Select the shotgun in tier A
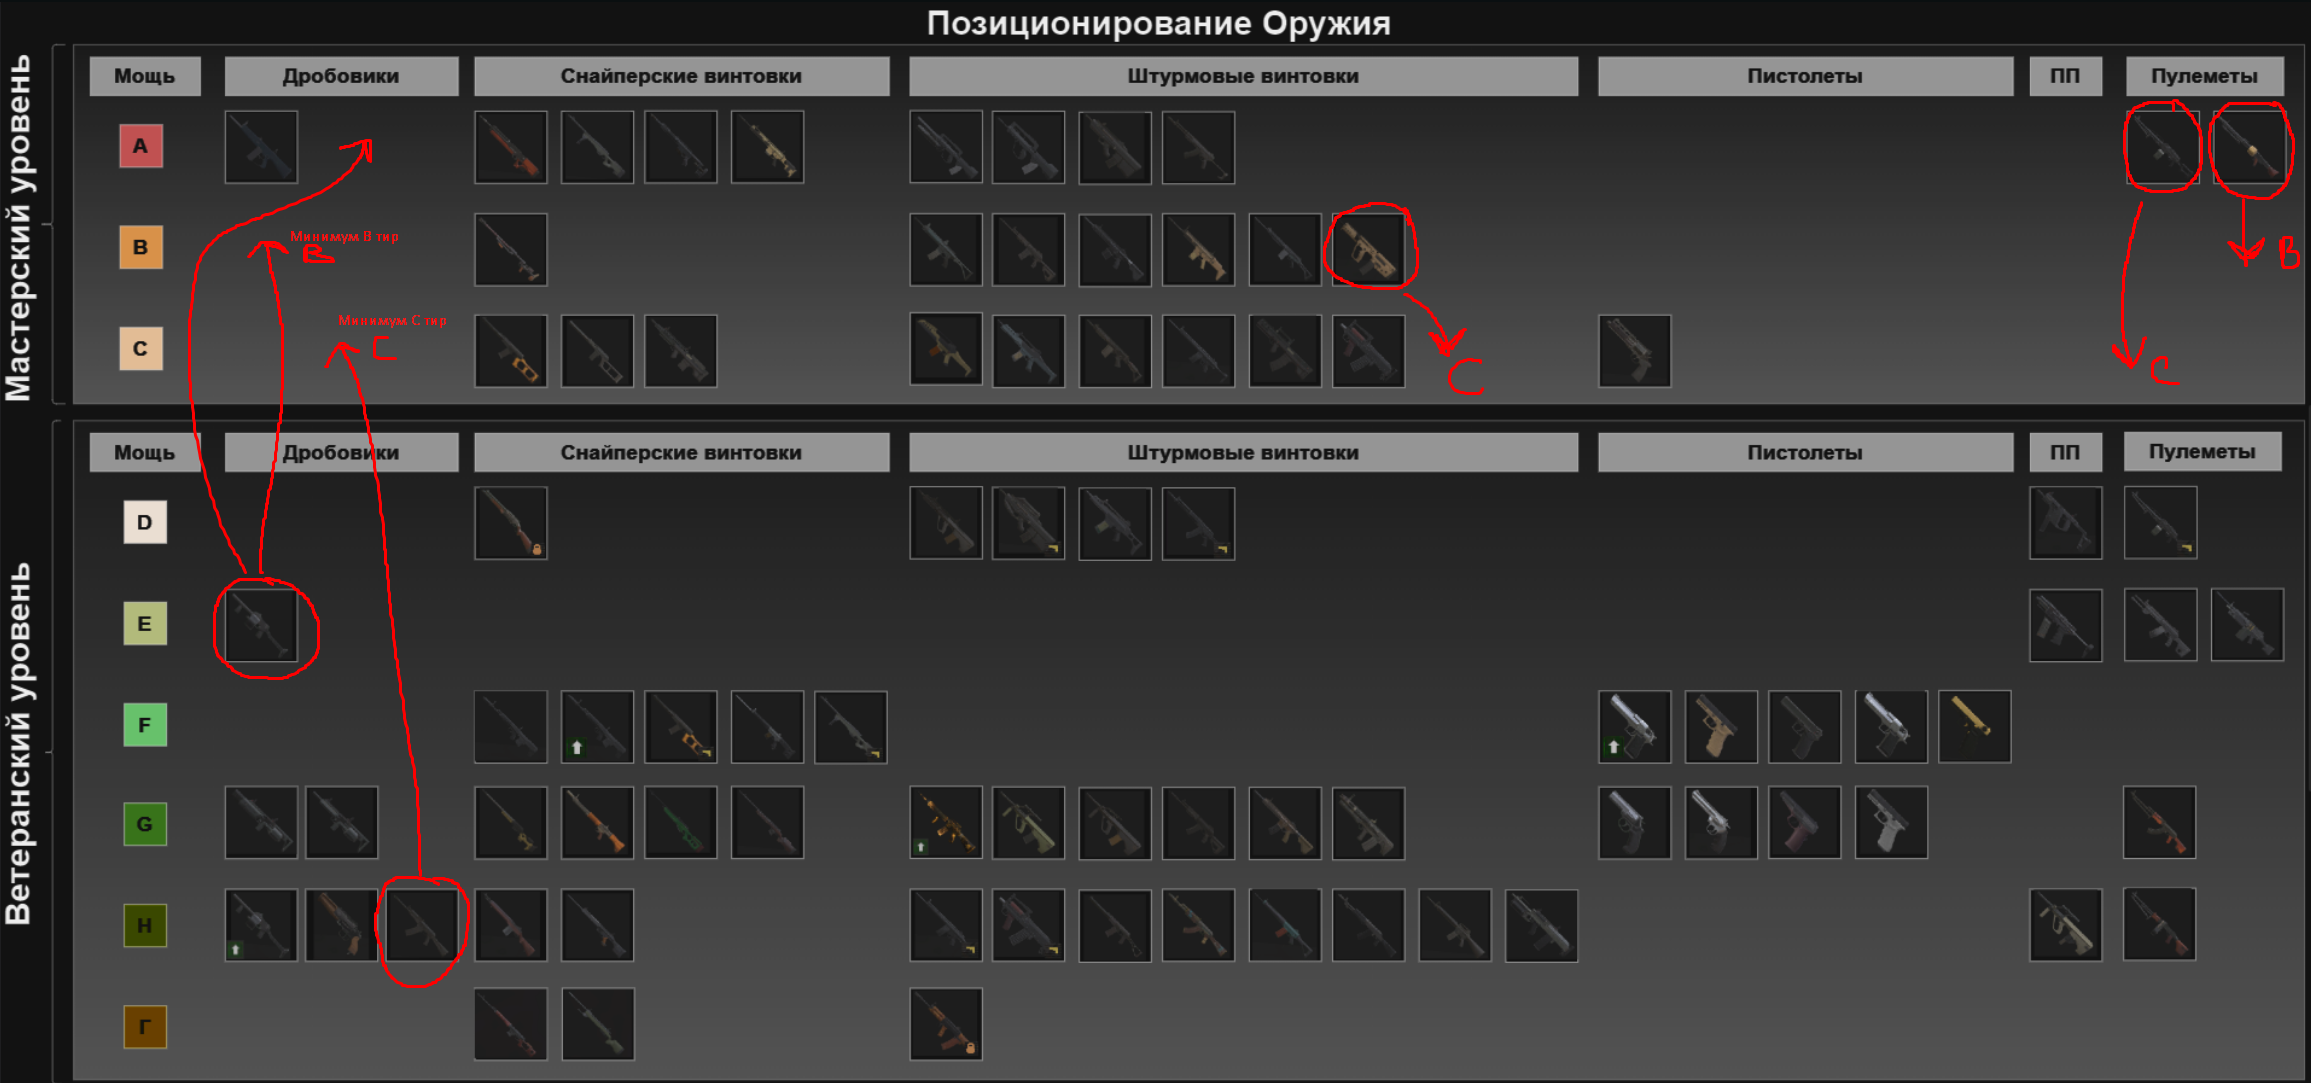Viewport: 2311px width, 1083px height. 261,147
